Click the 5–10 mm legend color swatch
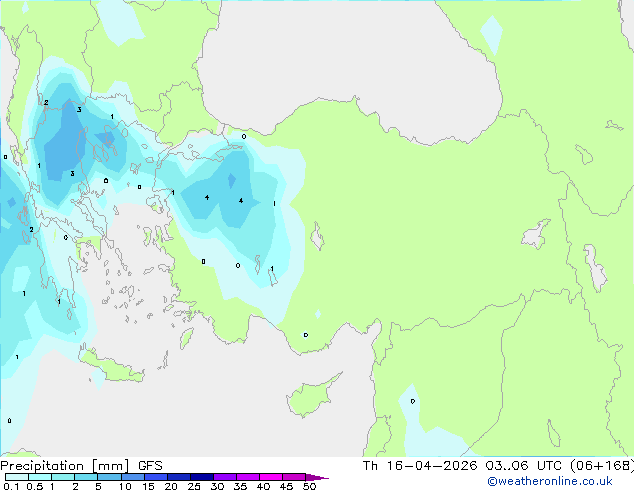 click(109, 477)
